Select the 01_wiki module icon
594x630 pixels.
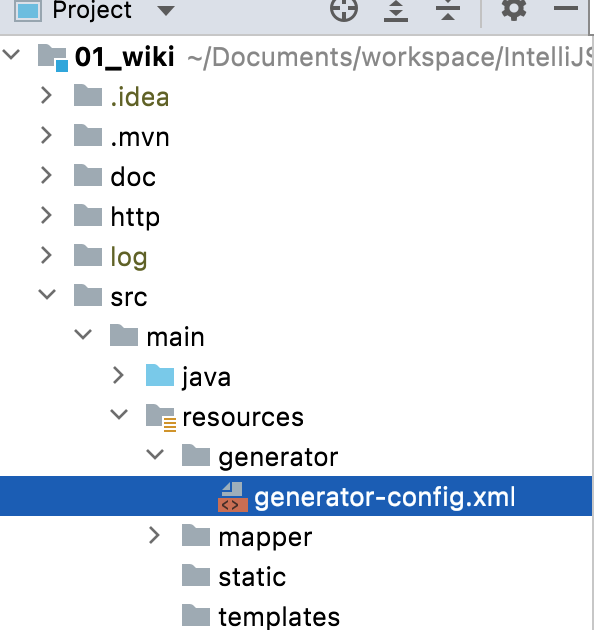tap(53, 57)
